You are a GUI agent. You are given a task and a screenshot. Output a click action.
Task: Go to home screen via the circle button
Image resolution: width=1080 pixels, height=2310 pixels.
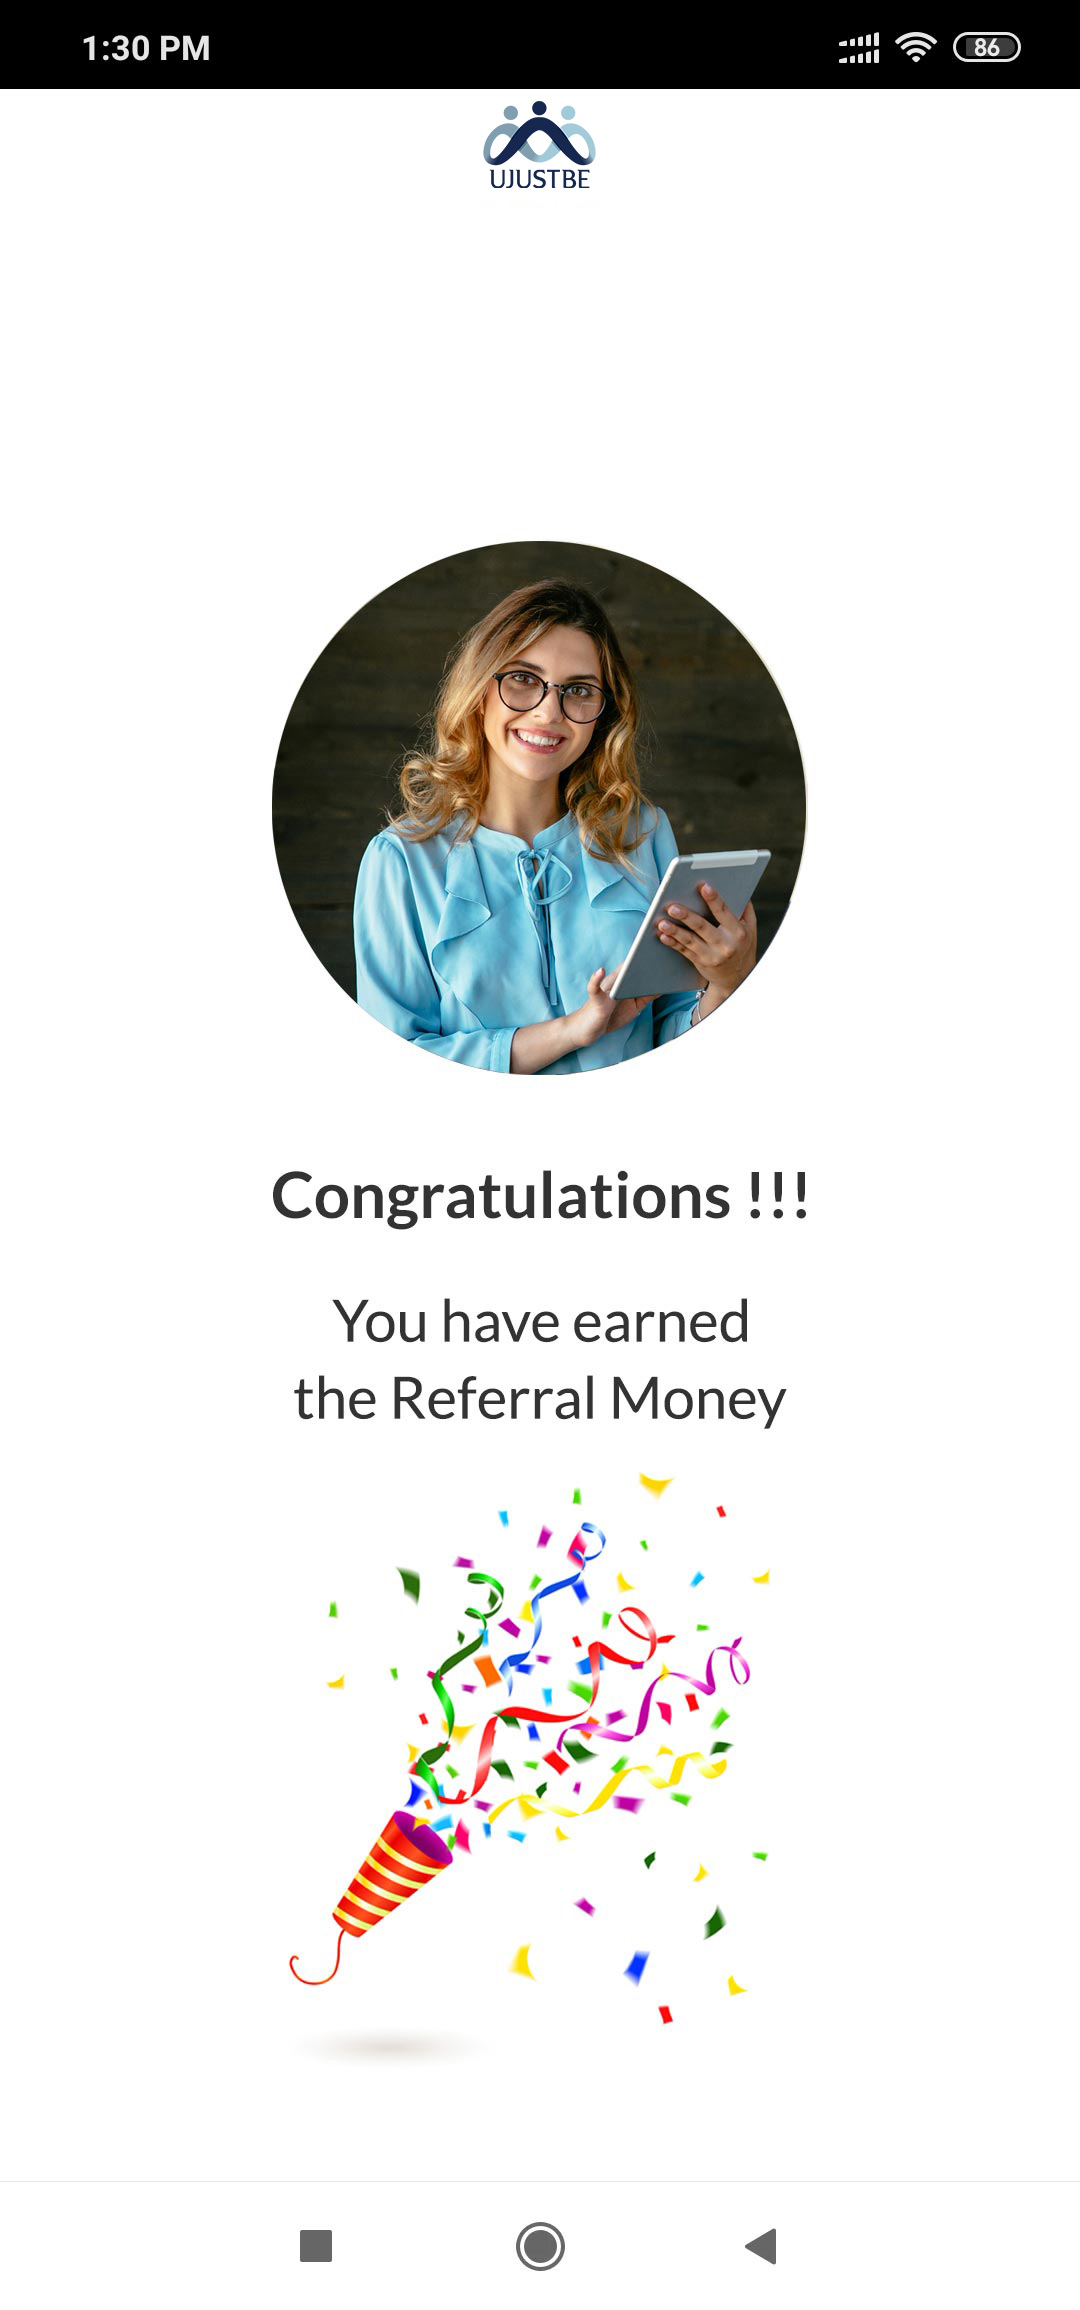click(x=540, y=2246)
